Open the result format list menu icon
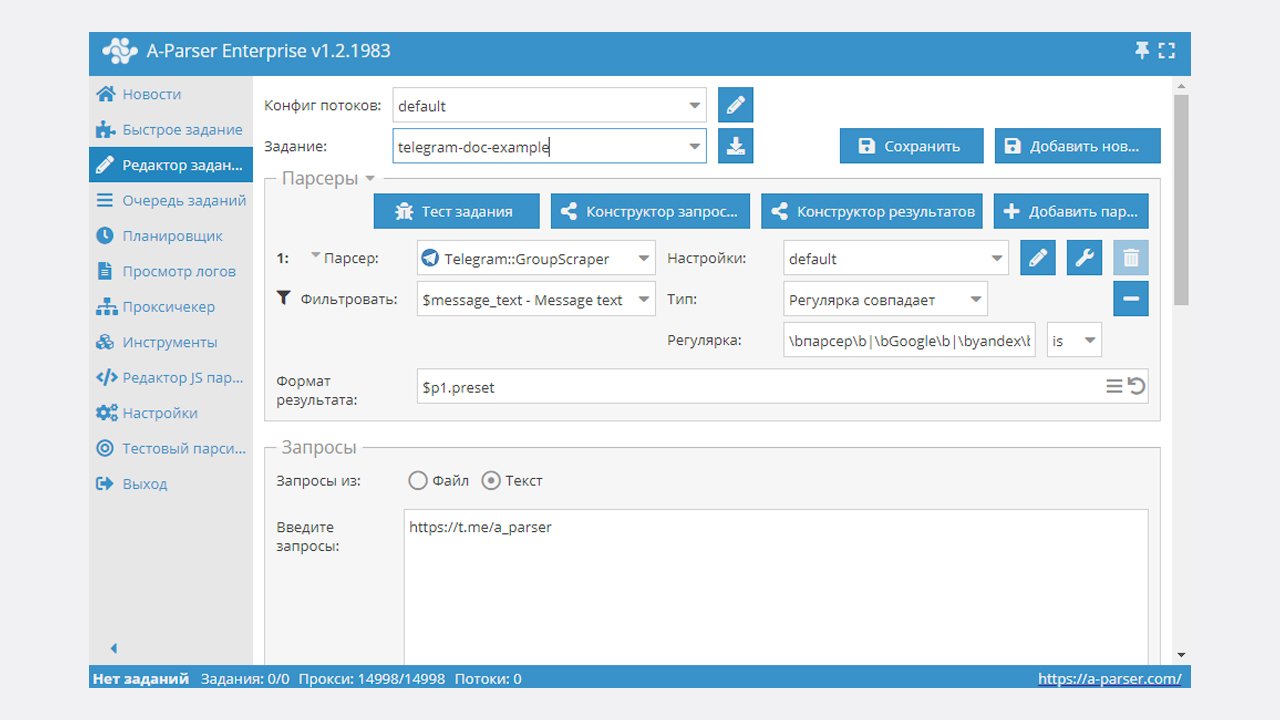The width and height of the screenshot is (1280, 720). (x=1114, y=386)
